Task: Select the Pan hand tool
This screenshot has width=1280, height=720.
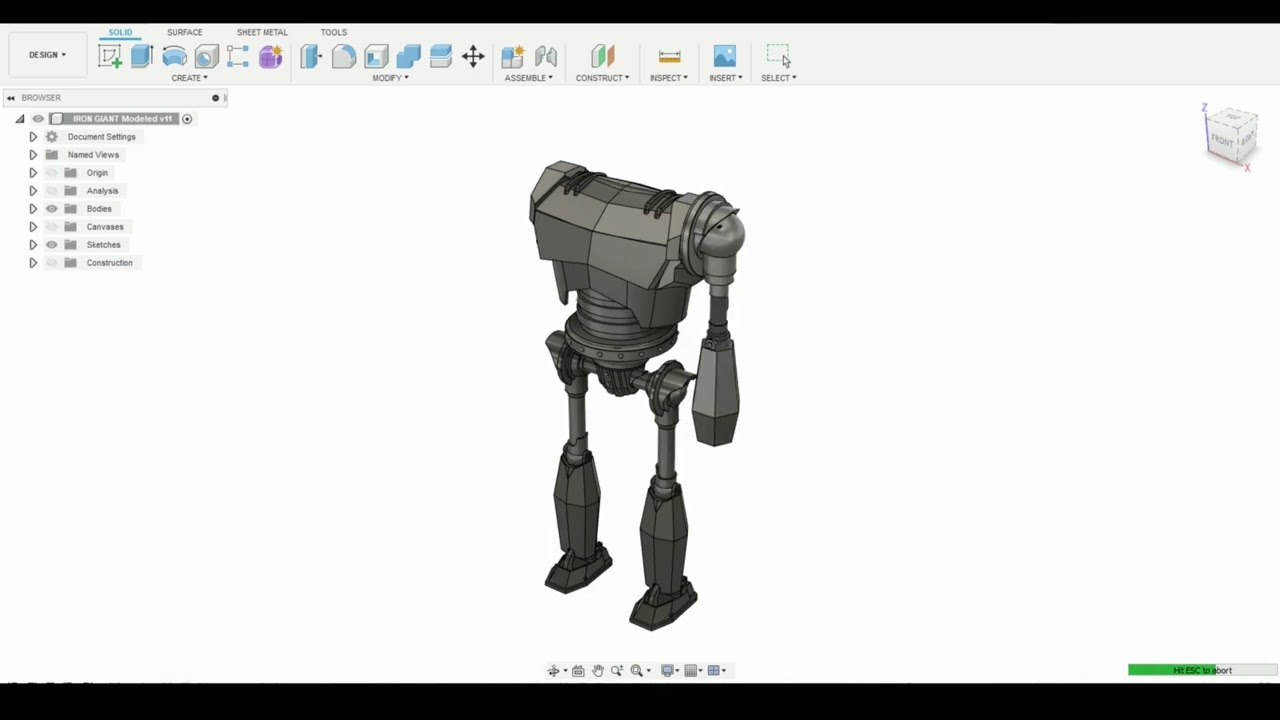Action: pyautogui.click(x=597, y=671)
